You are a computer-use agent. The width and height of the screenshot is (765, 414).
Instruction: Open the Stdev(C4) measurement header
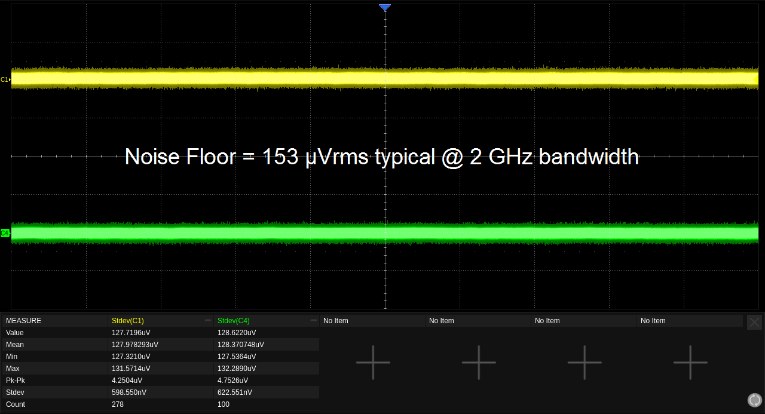tap(233, 320)
